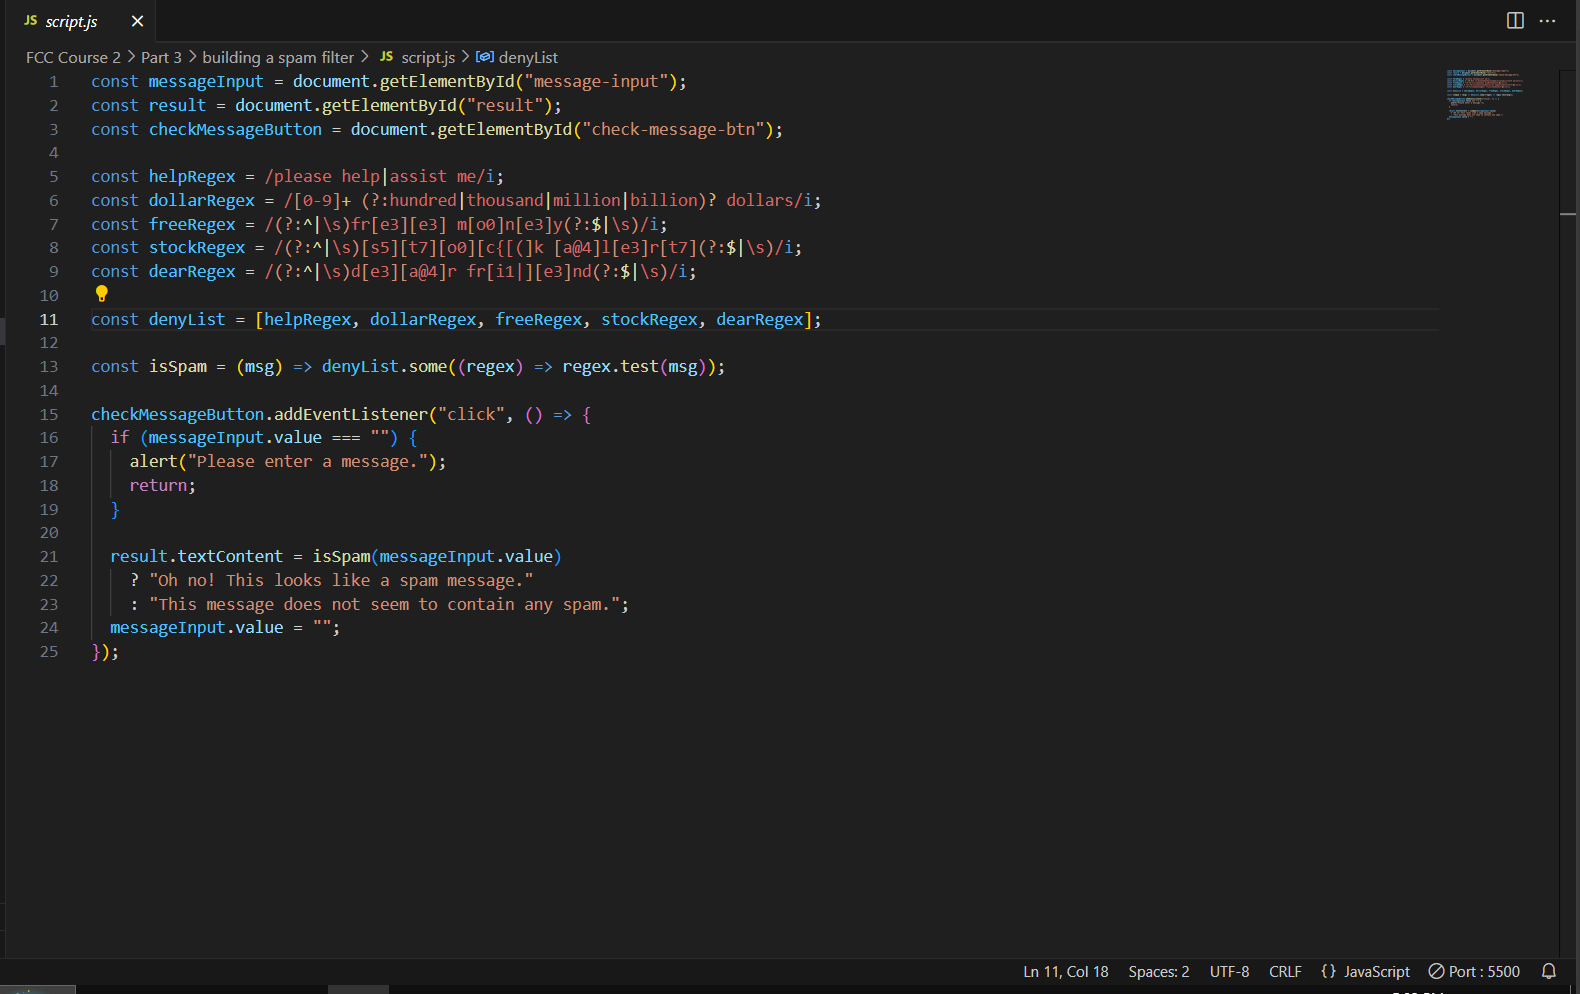Select the script.js editor tab
The height and width of the screenshot is (994, 1580).
tap(70, 21)
